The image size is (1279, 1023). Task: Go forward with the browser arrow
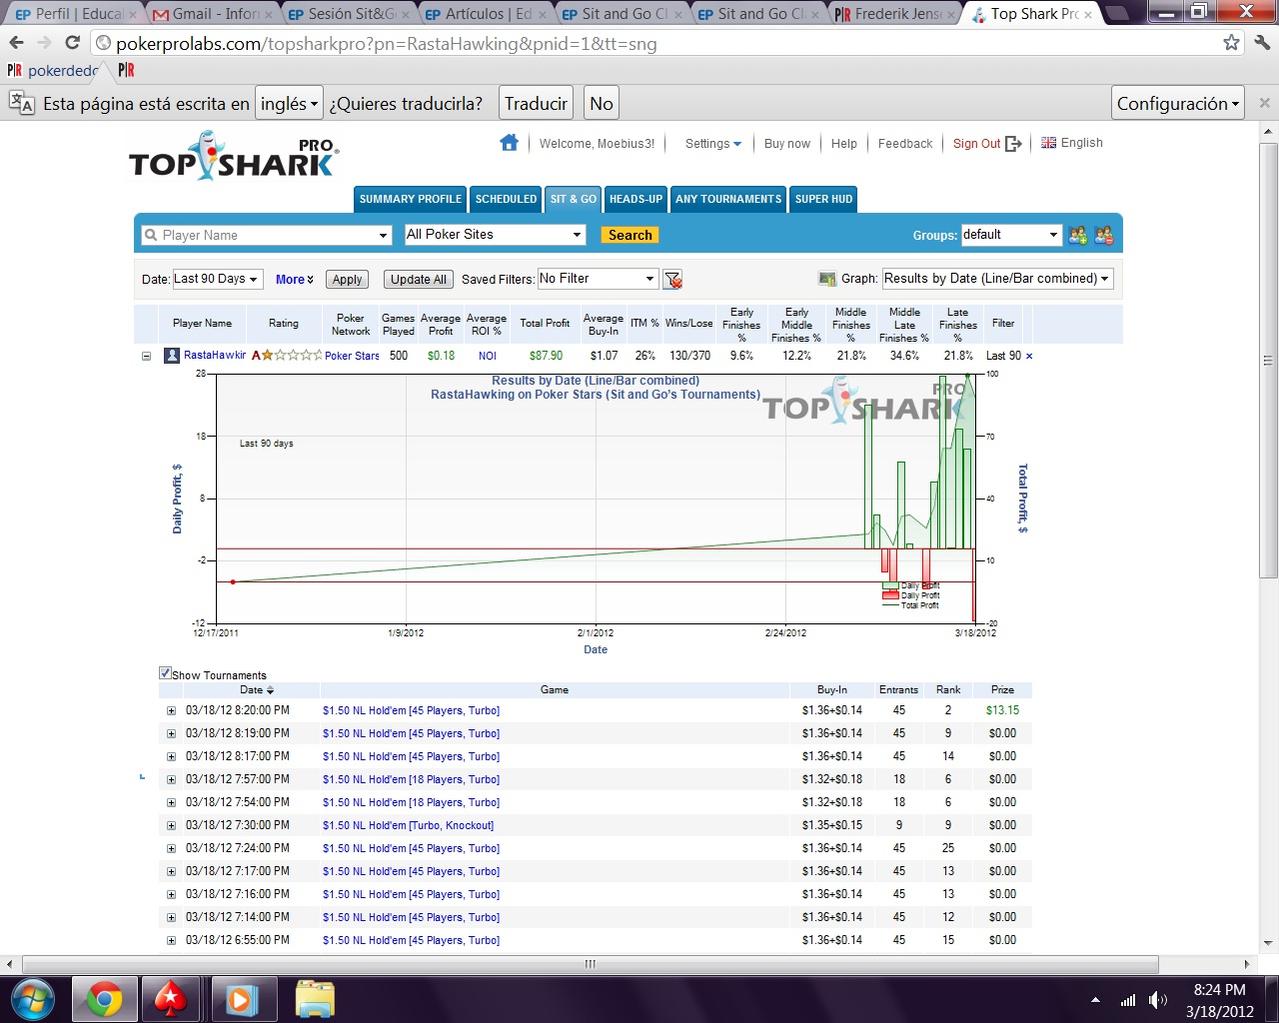[x=44, y=43]
